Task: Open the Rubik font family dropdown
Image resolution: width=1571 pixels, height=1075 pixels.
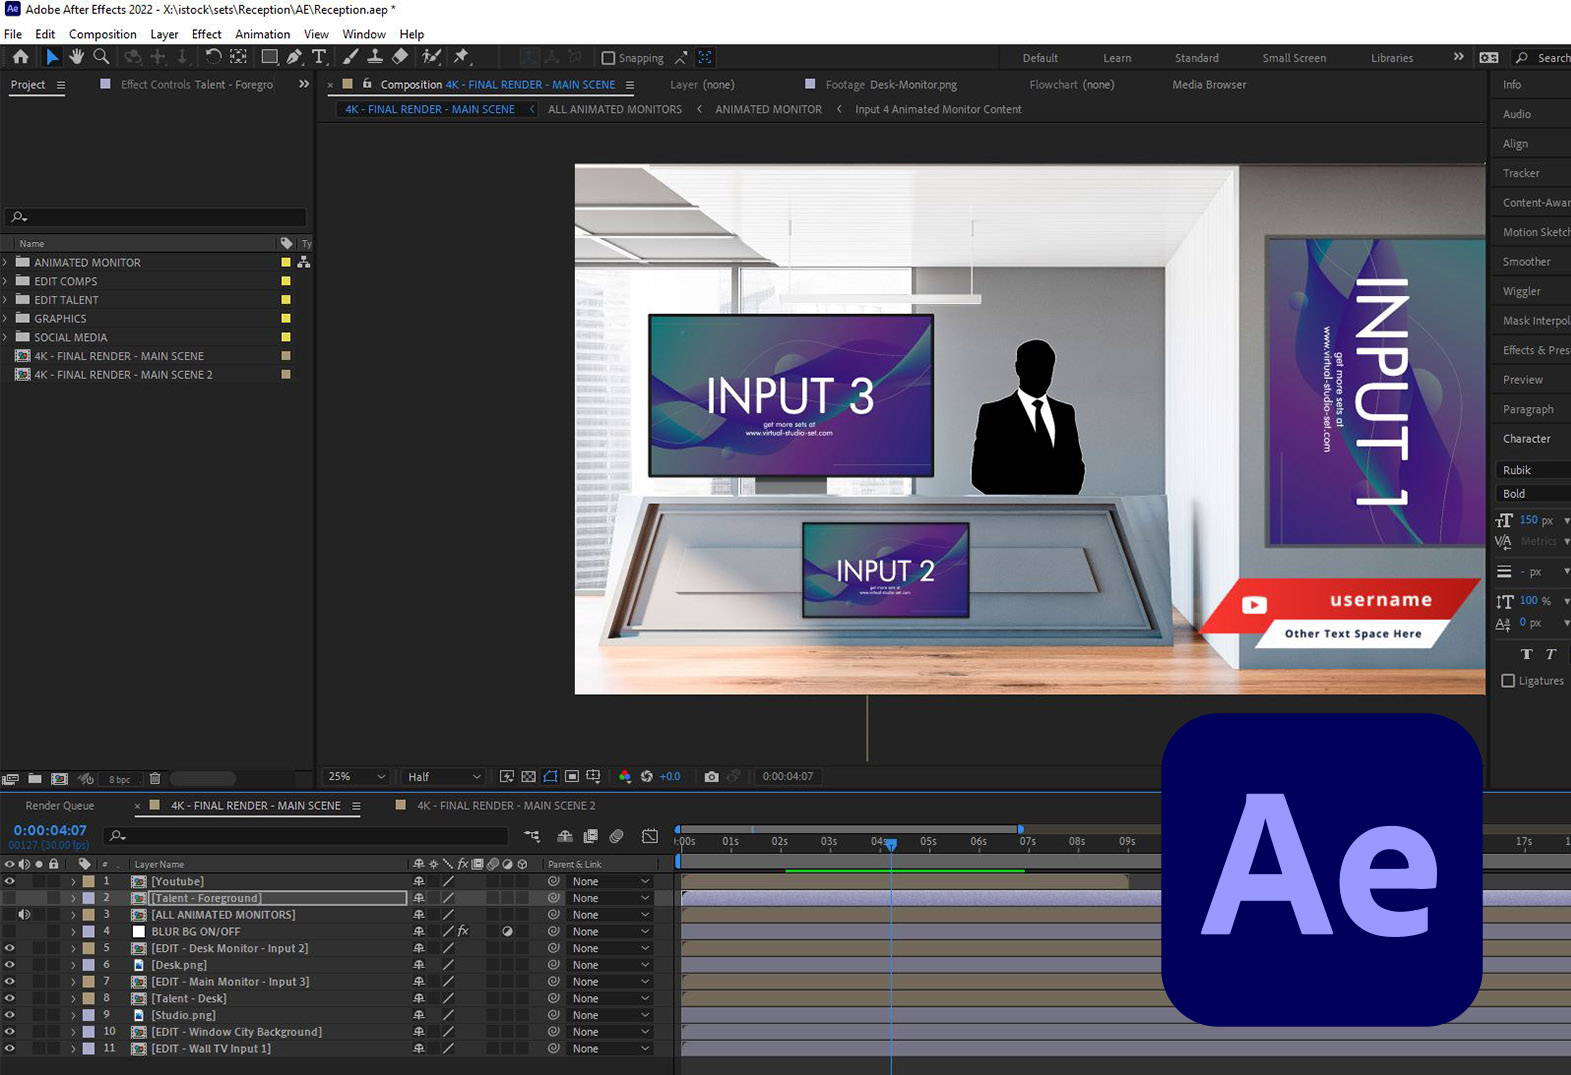Action: 1533,470
